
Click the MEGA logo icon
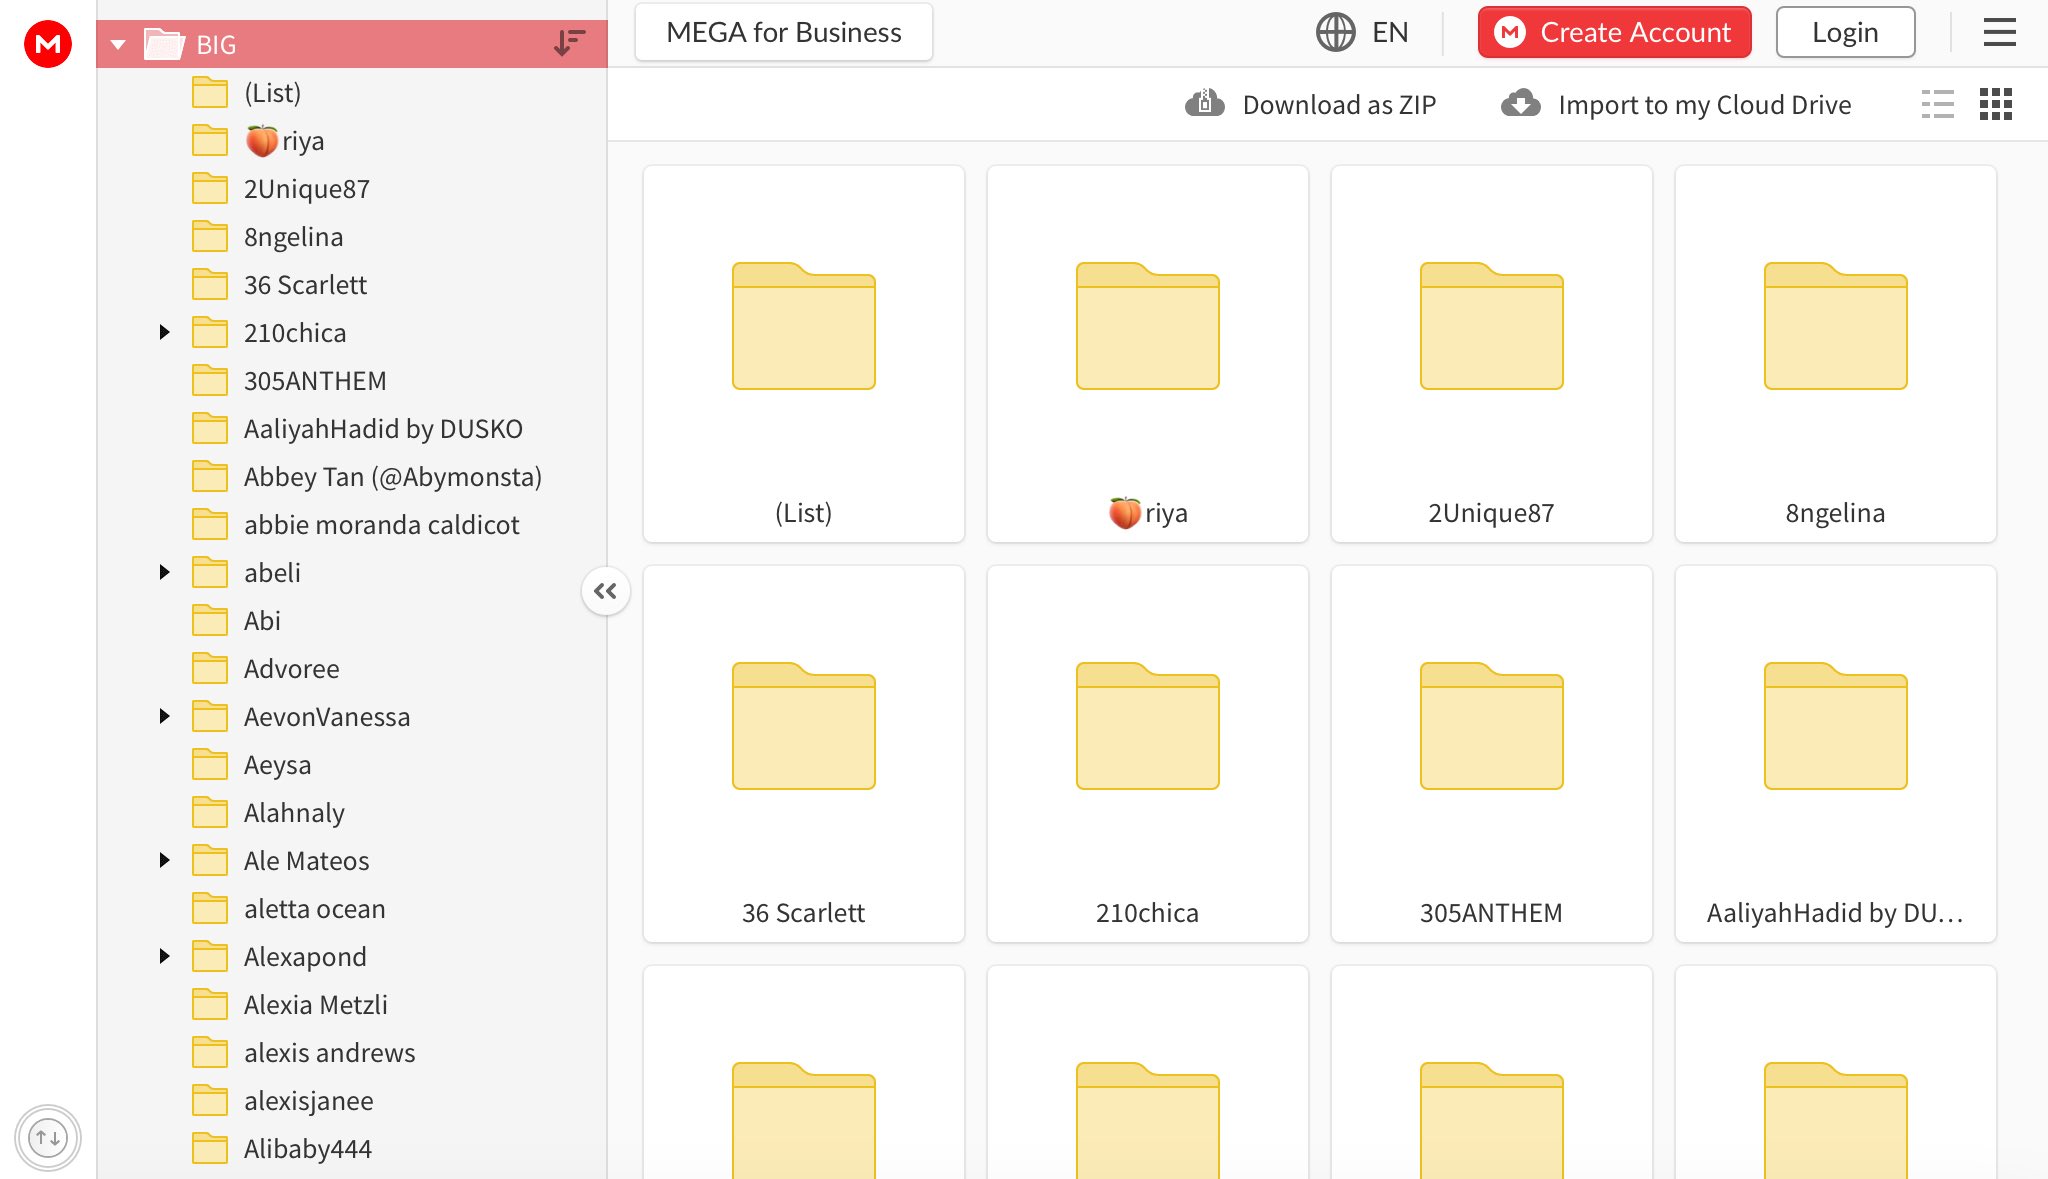pos(48,44)
